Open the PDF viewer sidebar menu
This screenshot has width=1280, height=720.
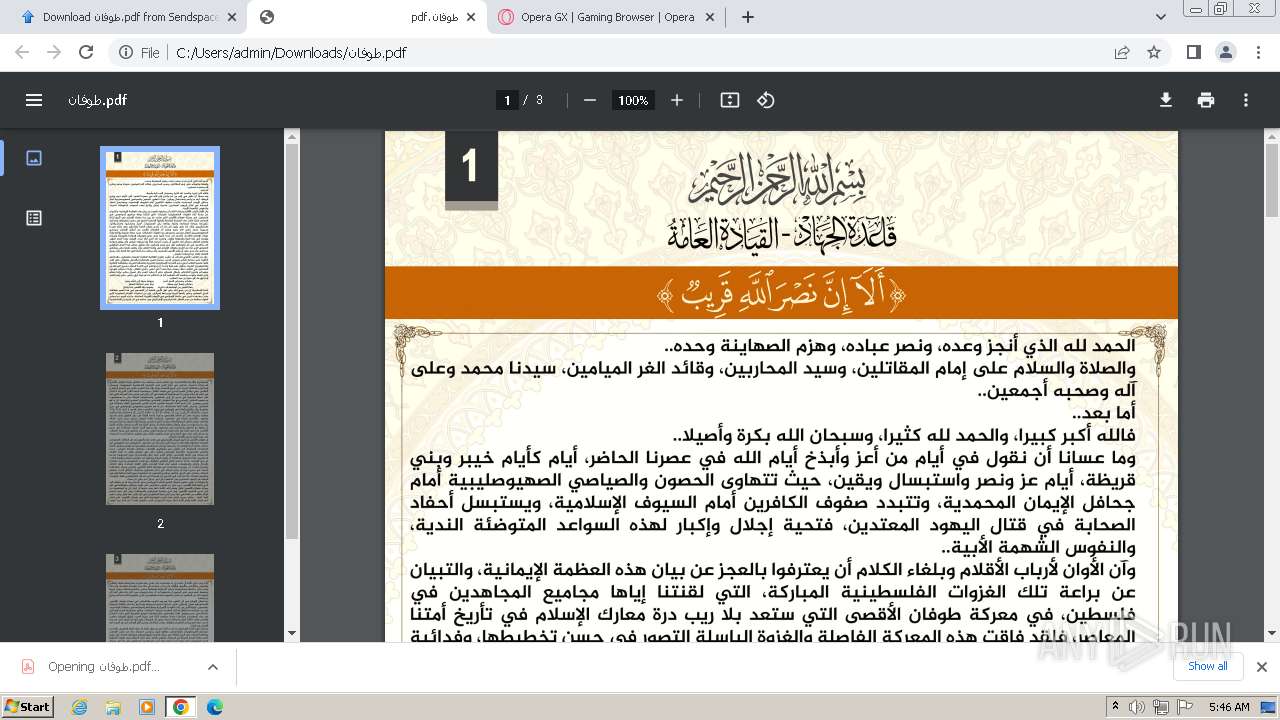(34, 100)
